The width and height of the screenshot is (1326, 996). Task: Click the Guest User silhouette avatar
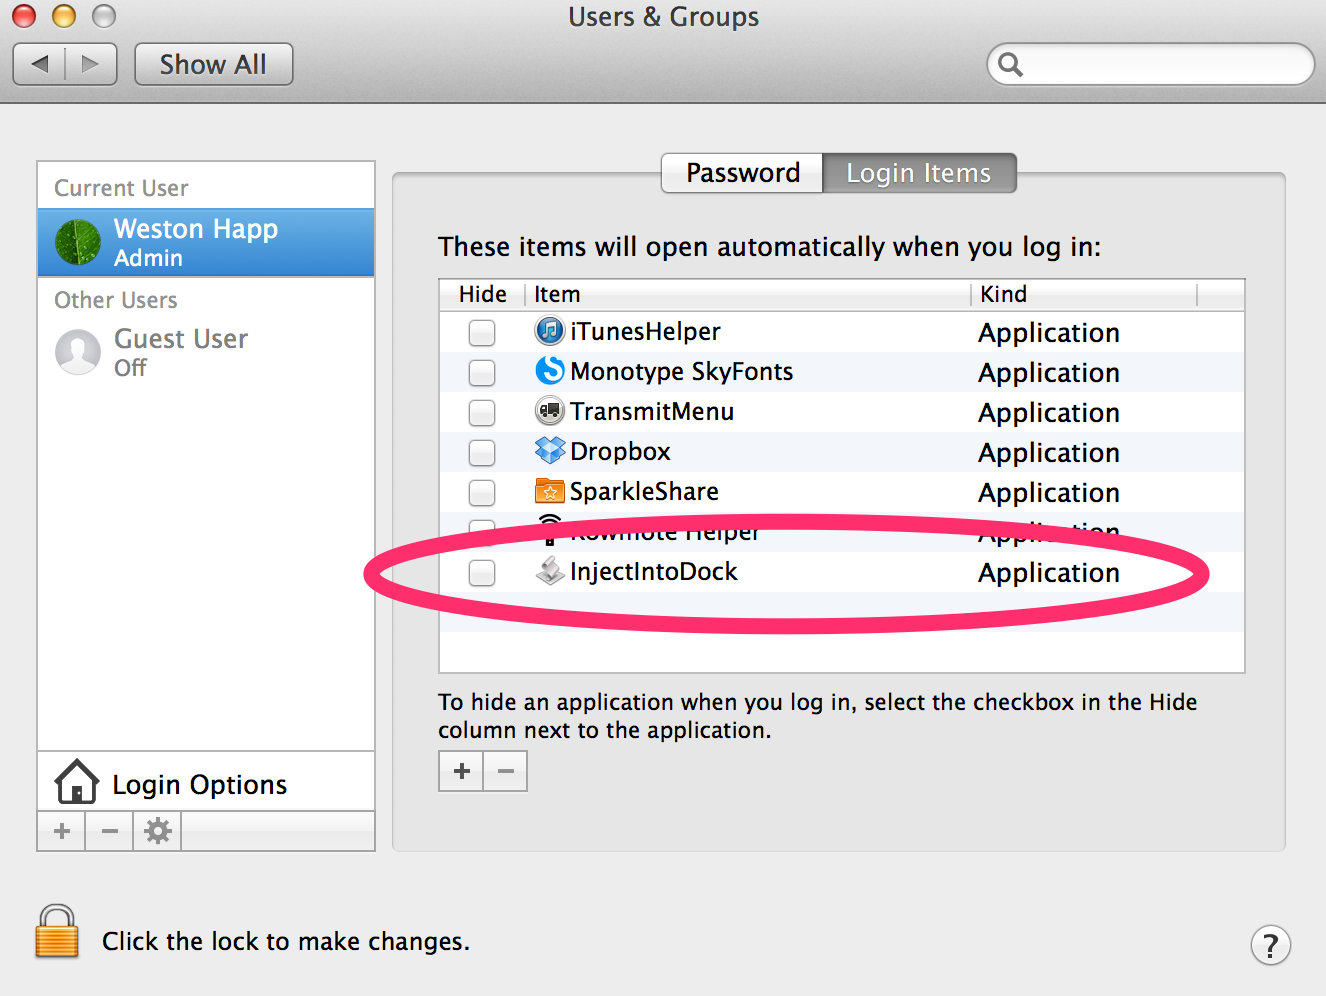(x=78, y=352)
